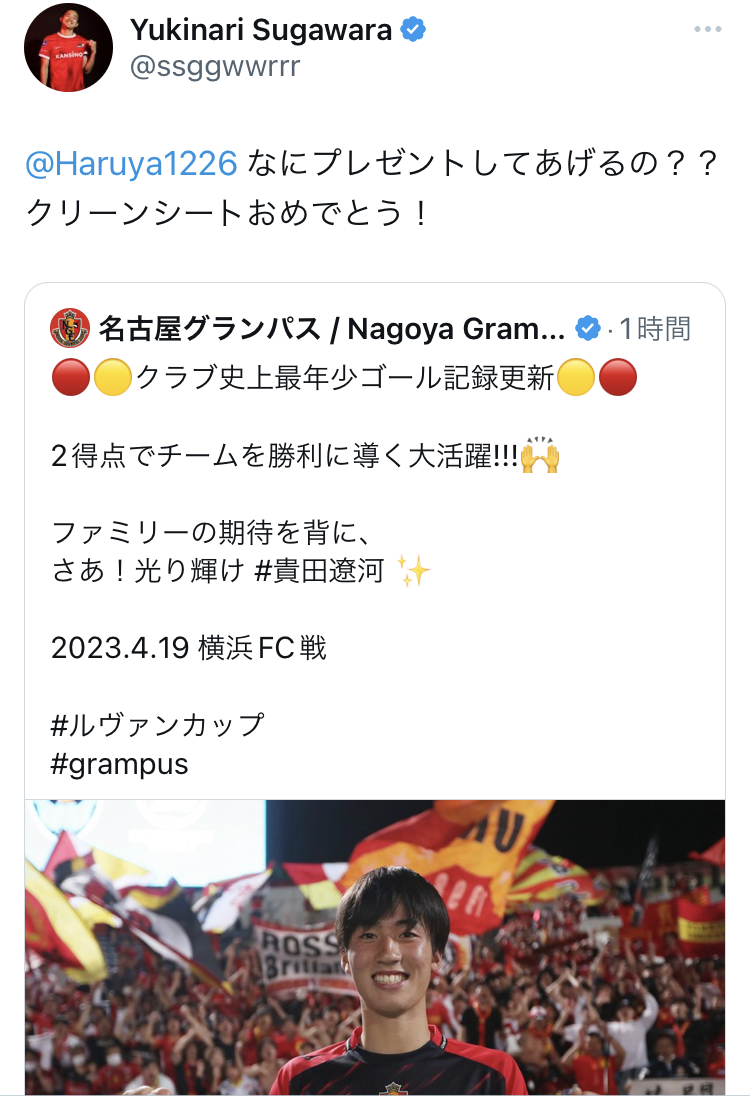Click the raised hands emoji
The image size is (750, 1104).
coord(540,456)
